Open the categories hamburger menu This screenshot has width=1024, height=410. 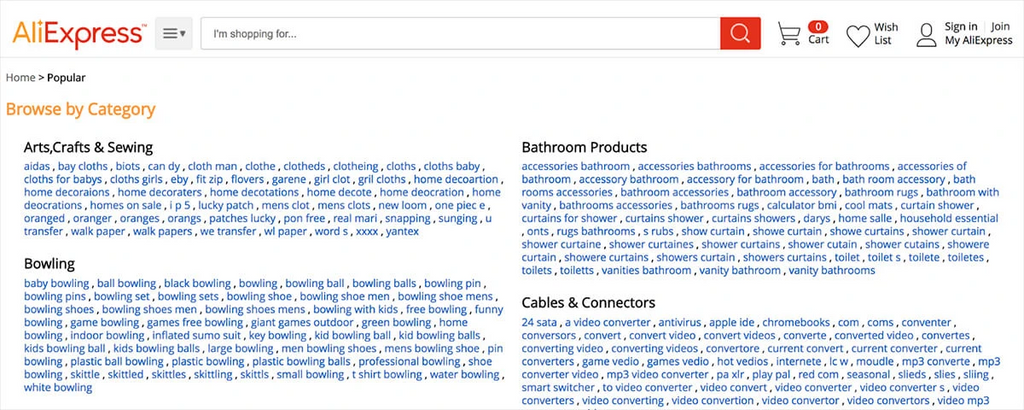point(174,34)
